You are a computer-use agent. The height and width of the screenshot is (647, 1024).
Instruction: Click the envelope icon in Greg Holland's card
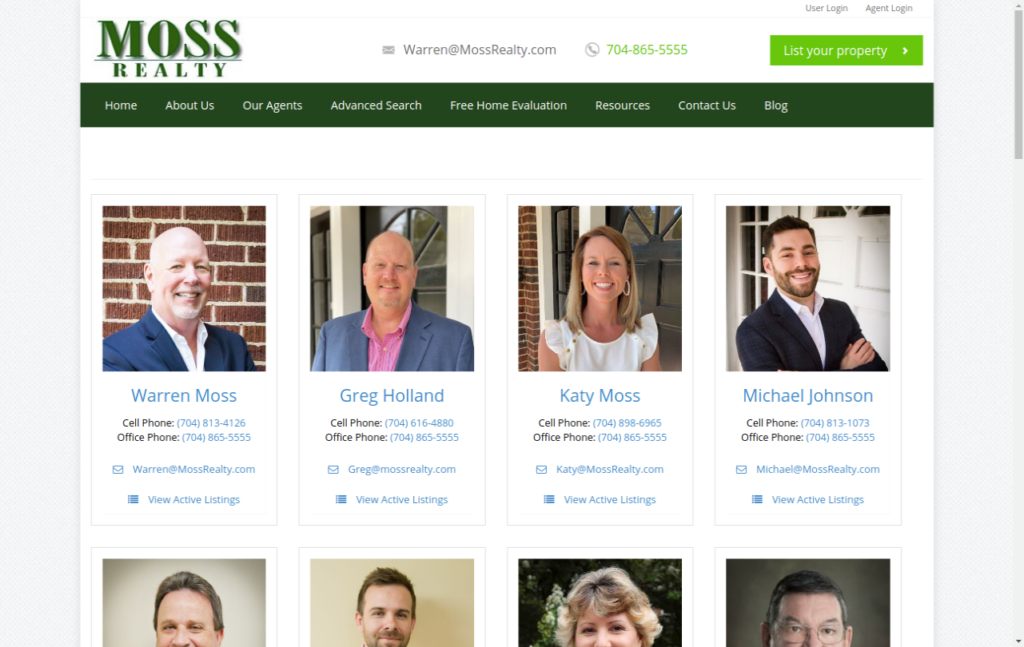click(333, 469)
